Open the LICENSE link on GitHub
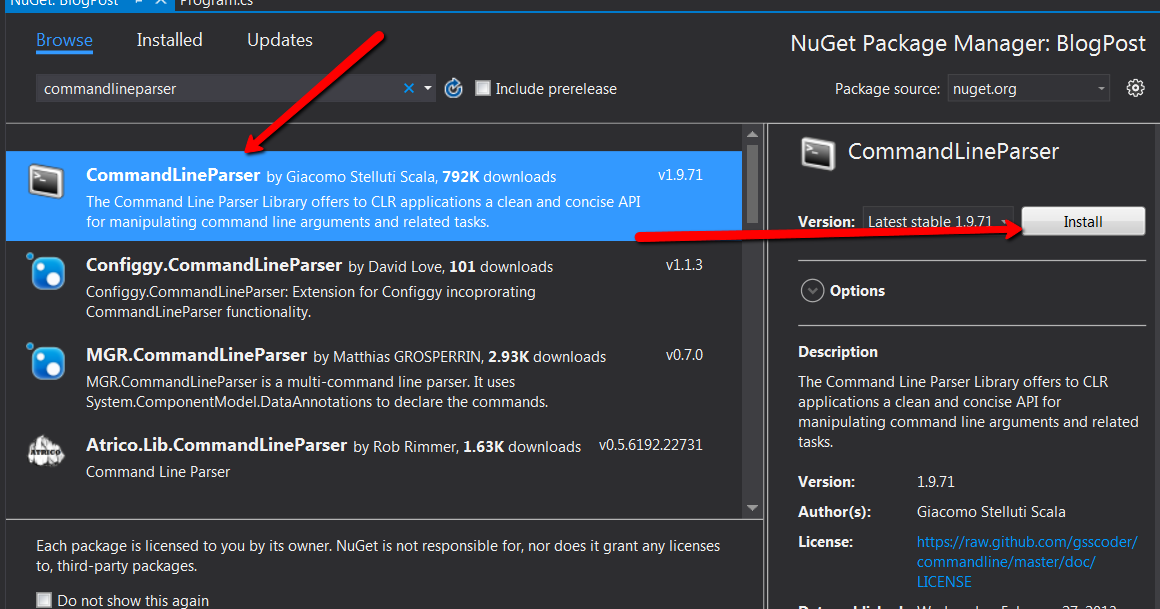 pyautogui.click(x=1027, y=562)
